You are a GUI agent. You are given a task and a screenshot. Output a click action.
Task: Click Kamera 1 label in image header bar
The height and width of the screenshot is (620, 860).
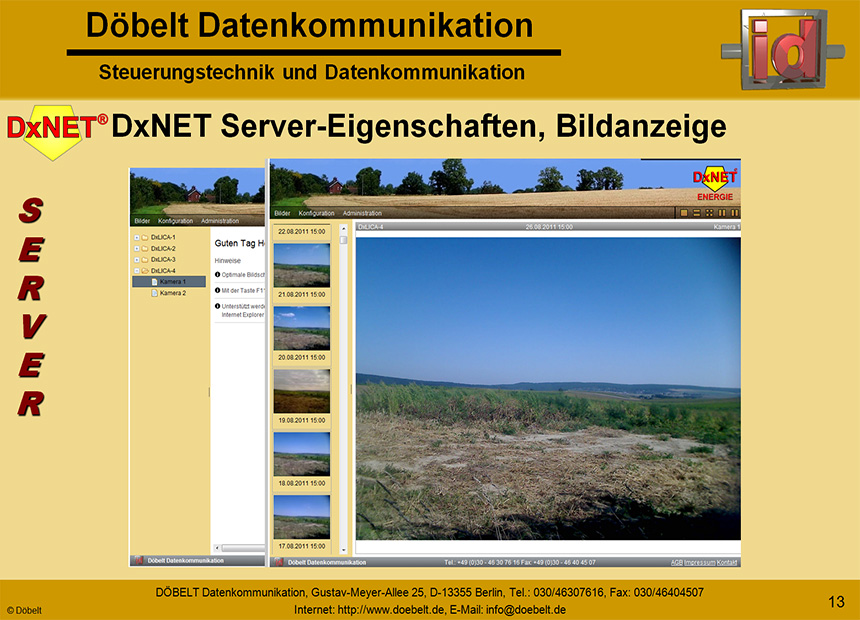click(x=727, y=227)
